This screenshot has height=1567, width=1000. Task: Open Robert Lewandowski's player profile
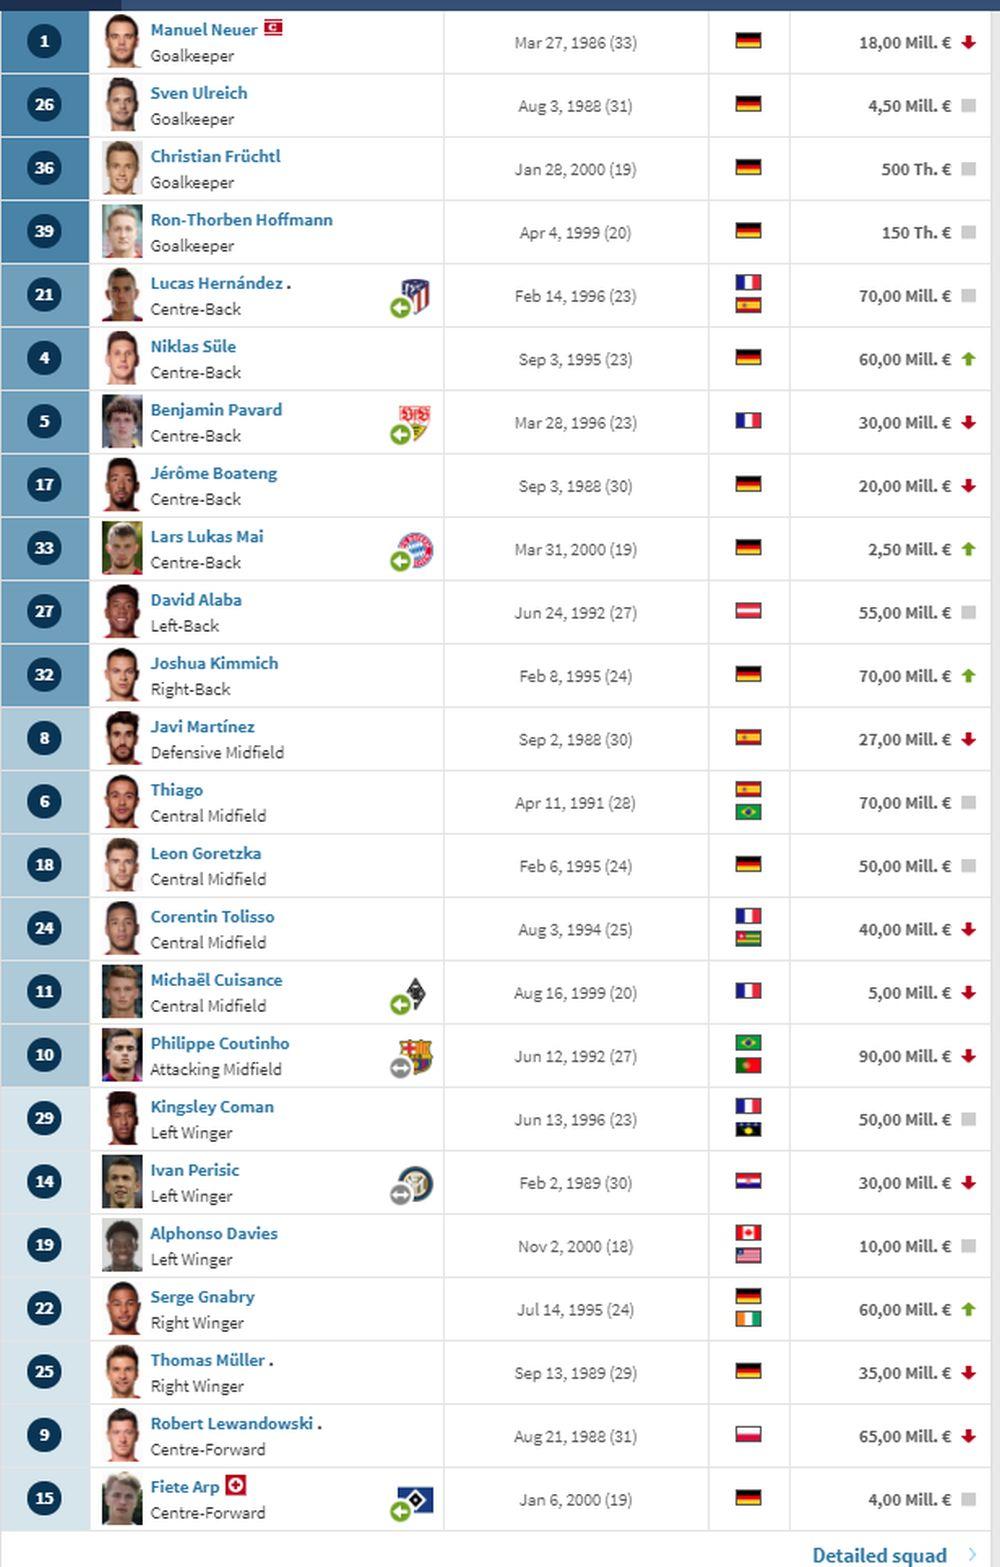point(231,1423)
